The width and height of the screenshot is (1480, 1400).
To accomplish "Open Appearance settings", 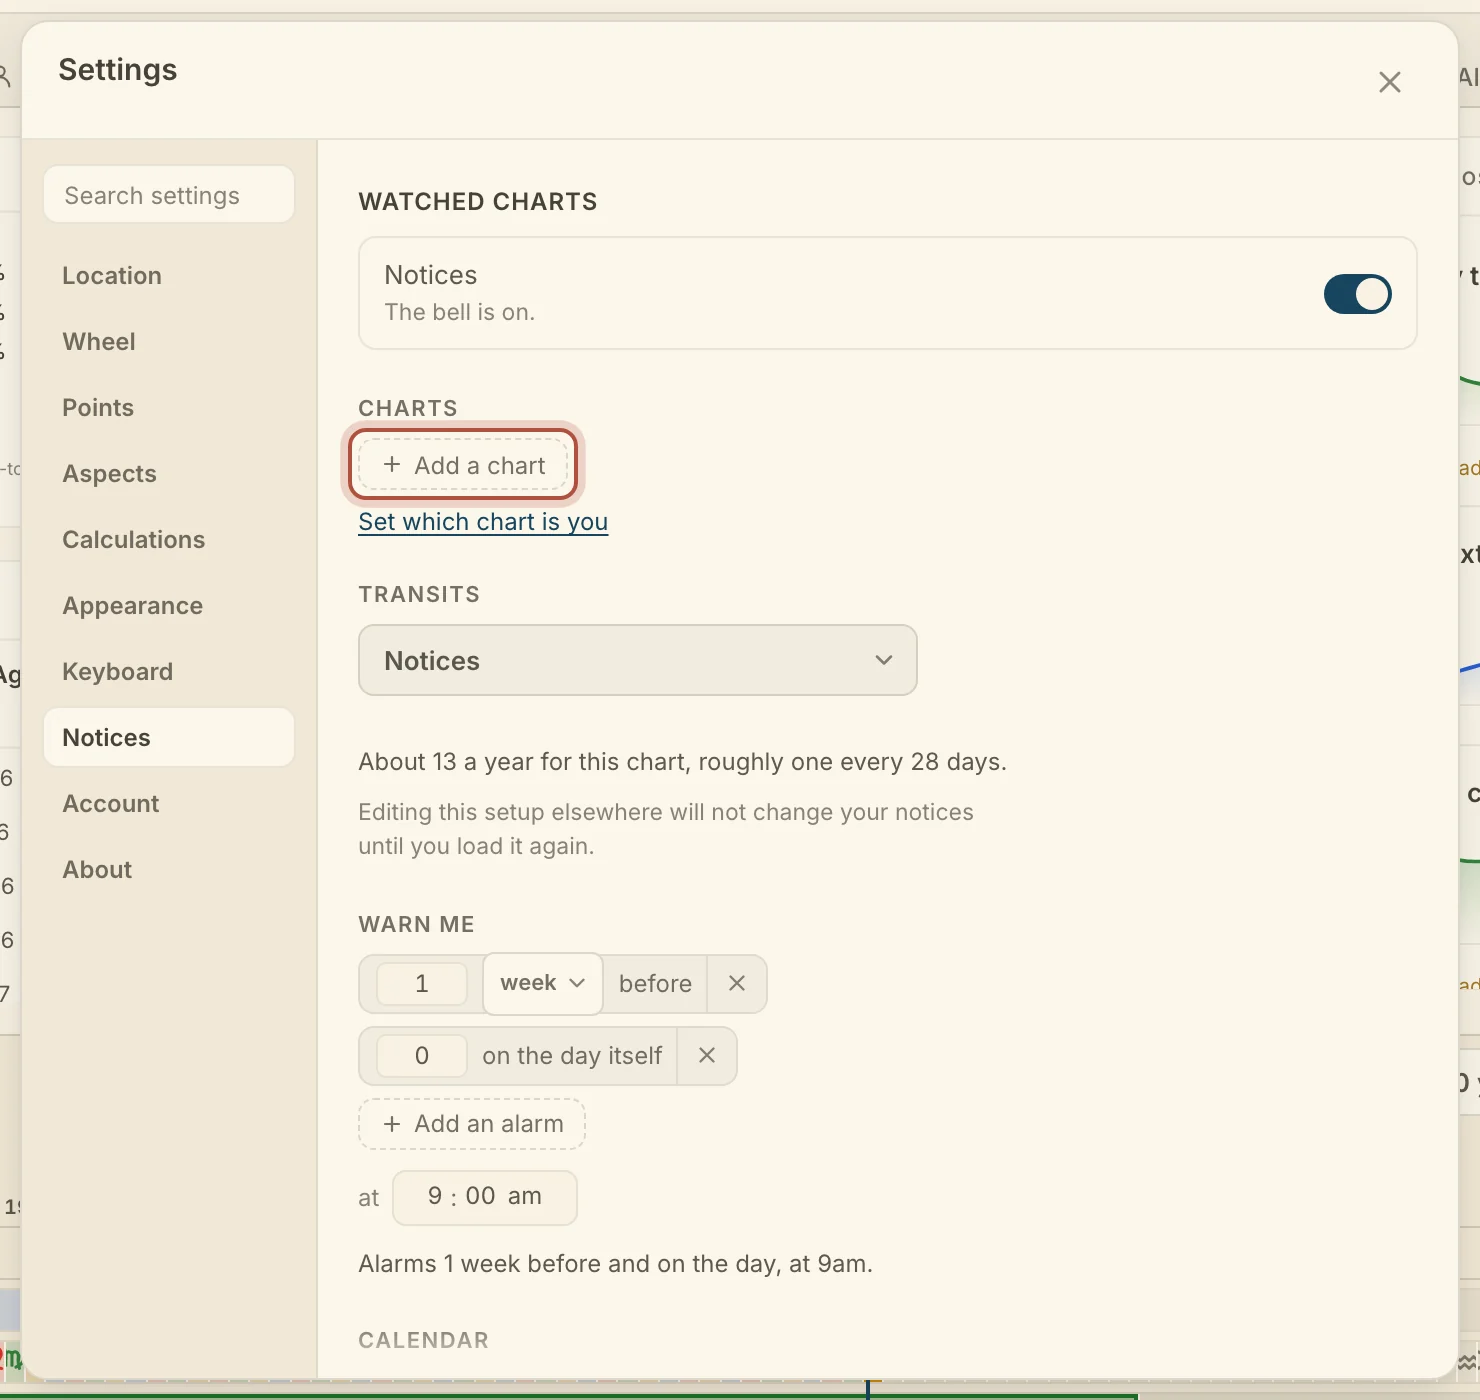I will [x=169, y=606].
